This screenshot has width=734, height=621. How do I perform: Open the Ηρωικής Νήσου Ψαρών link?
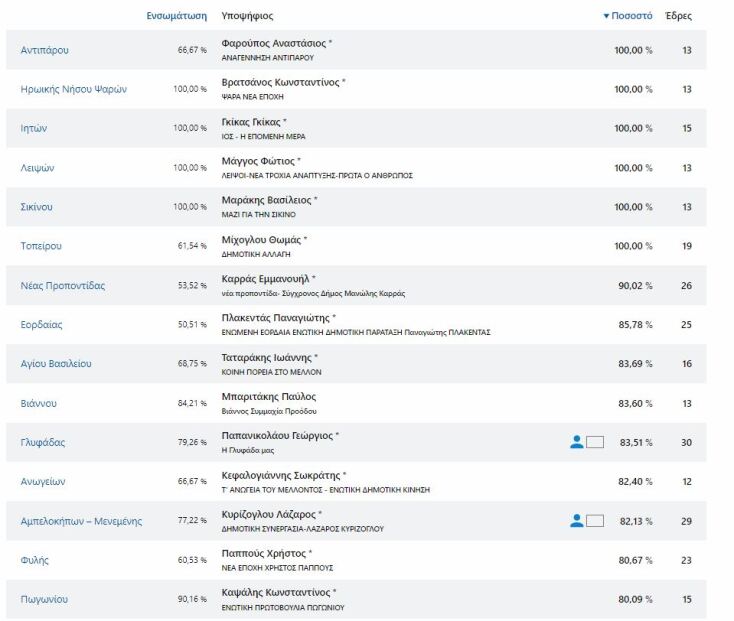pos(74,89)
